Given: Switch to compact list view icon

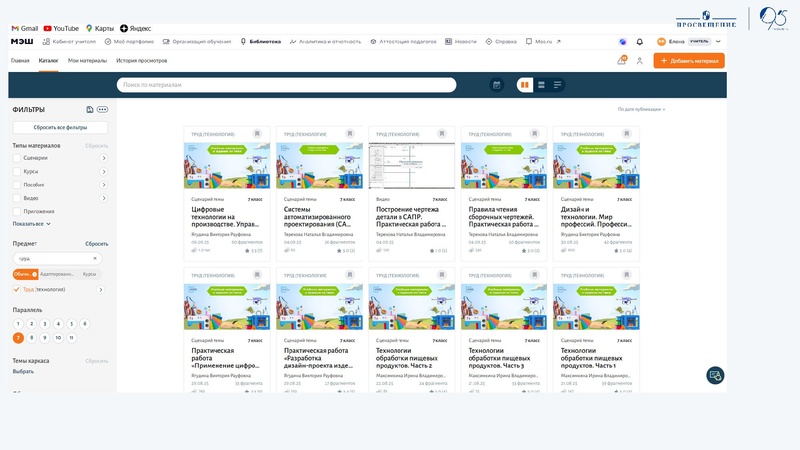Looking at the screenshot, I should [557, 85].
